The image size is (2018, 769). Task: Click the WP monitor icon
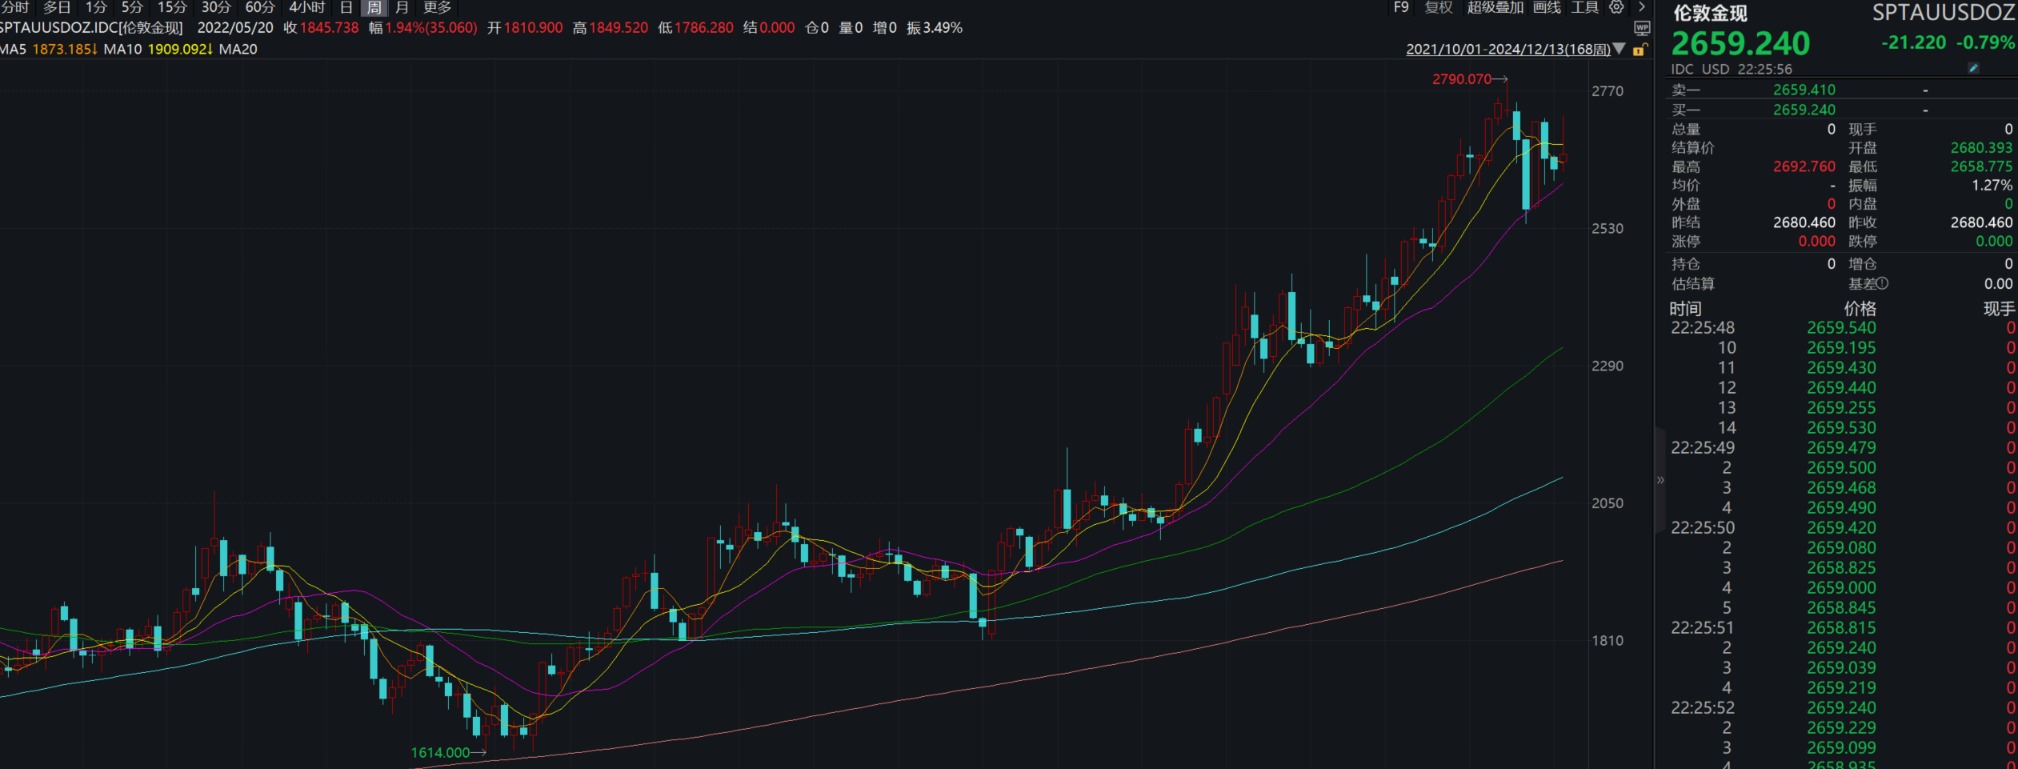(x=1642, y=28)
